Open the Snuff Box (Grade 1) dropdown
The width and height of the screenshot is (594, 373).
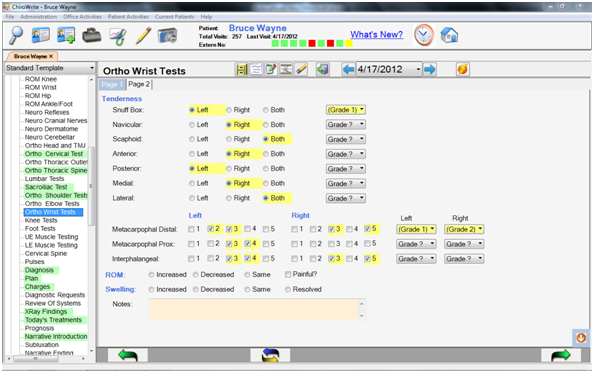(x=345, y=110)
